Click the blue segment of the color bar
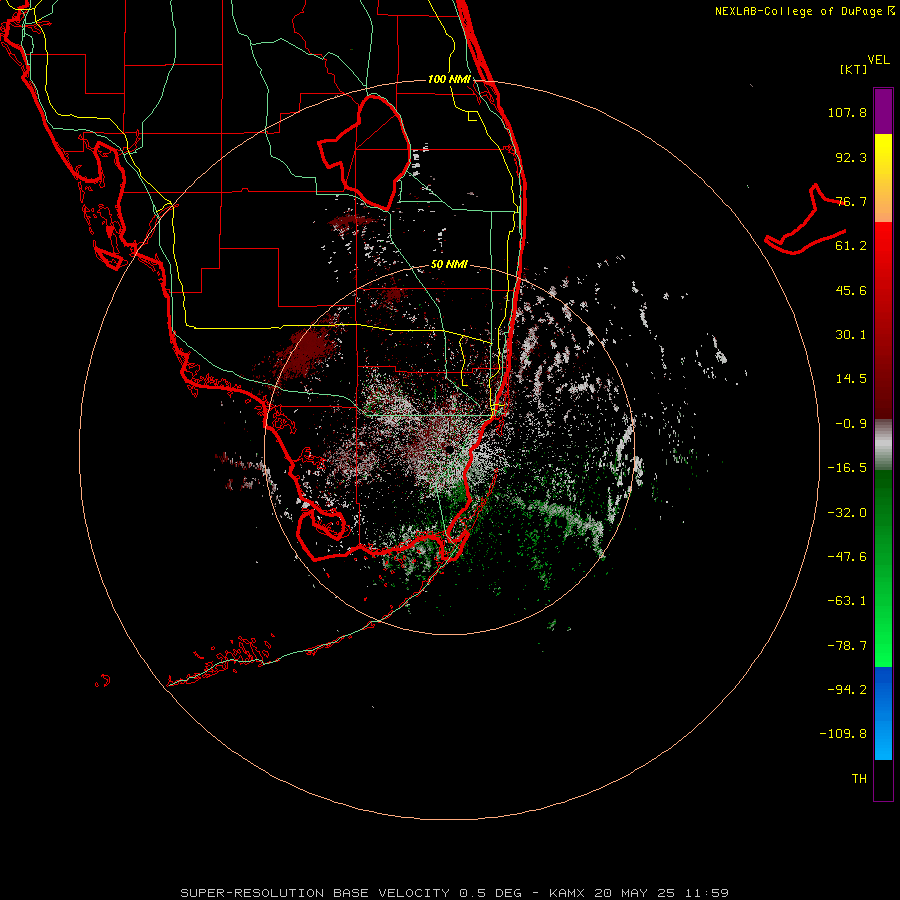 pyautogui.click(x=883, y=713)
